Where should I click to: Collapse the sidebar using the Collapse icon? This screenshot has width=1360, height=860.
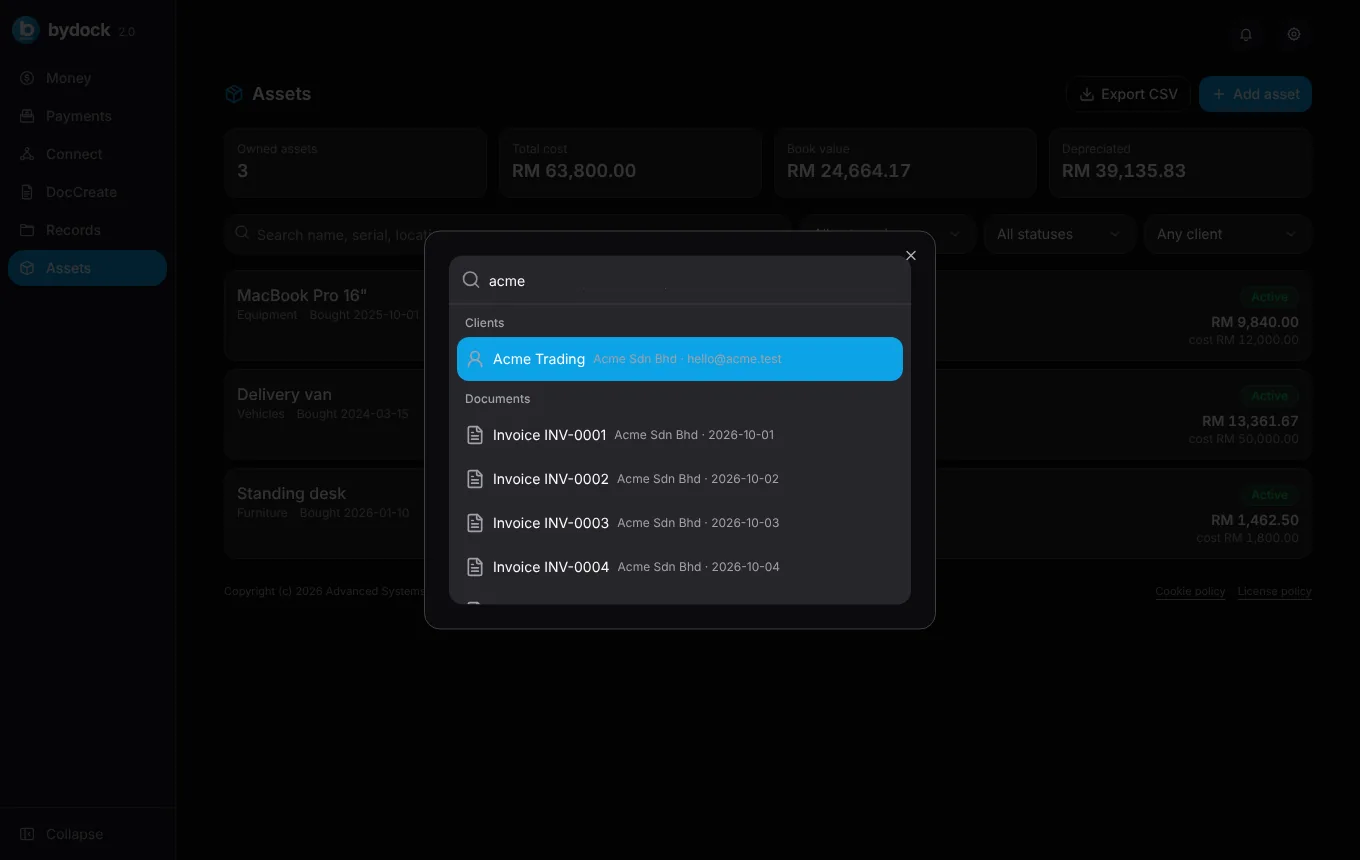point(27,834)
